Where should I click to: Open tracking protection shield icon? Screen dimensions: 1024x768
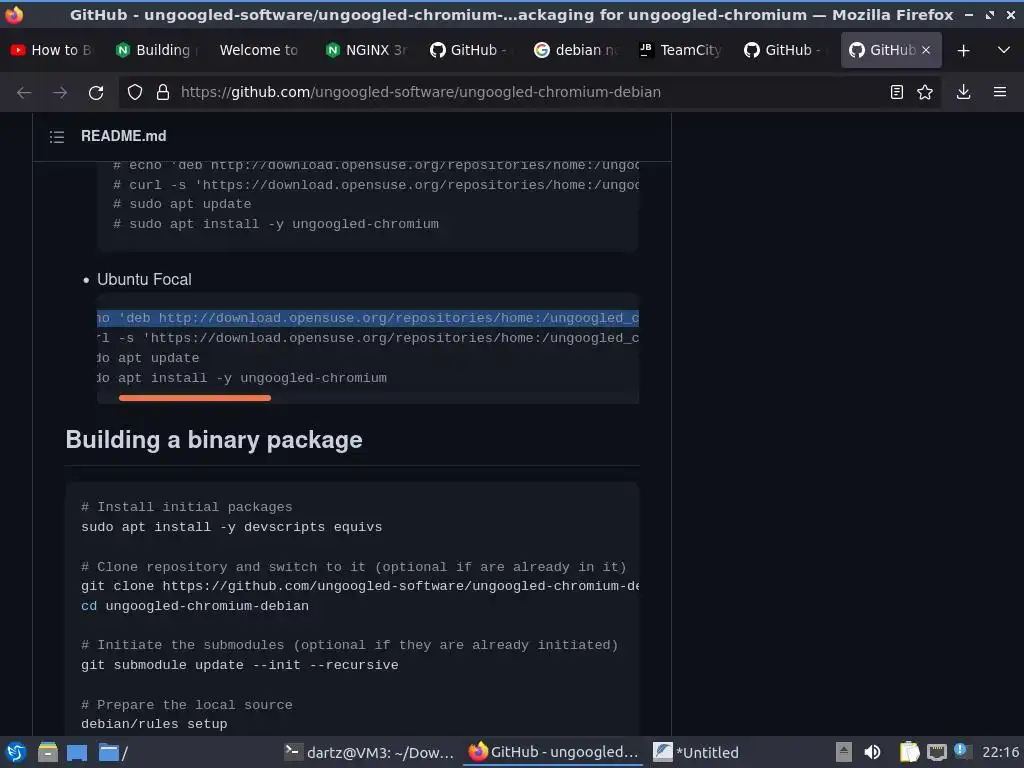(x=135, y=92)
